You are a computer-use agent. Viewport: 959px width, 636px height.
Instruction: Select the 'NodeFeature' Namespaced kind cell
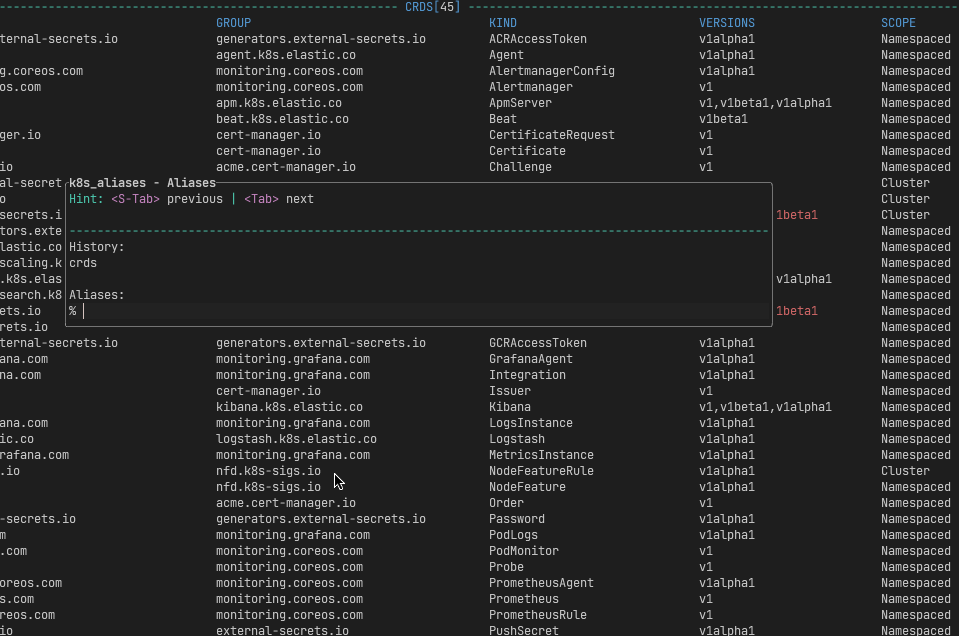(527, 487)
